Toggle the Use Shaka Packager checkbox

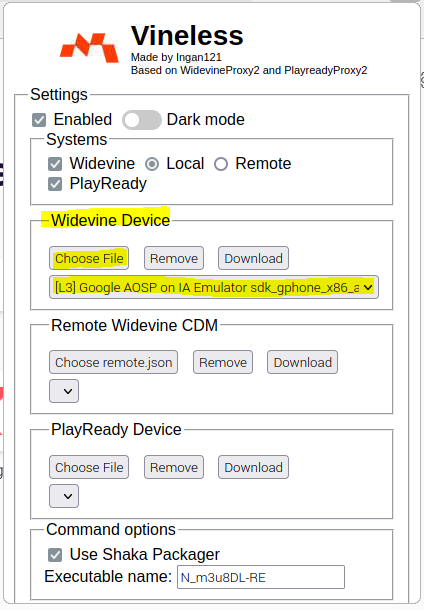tap(55, 555)
